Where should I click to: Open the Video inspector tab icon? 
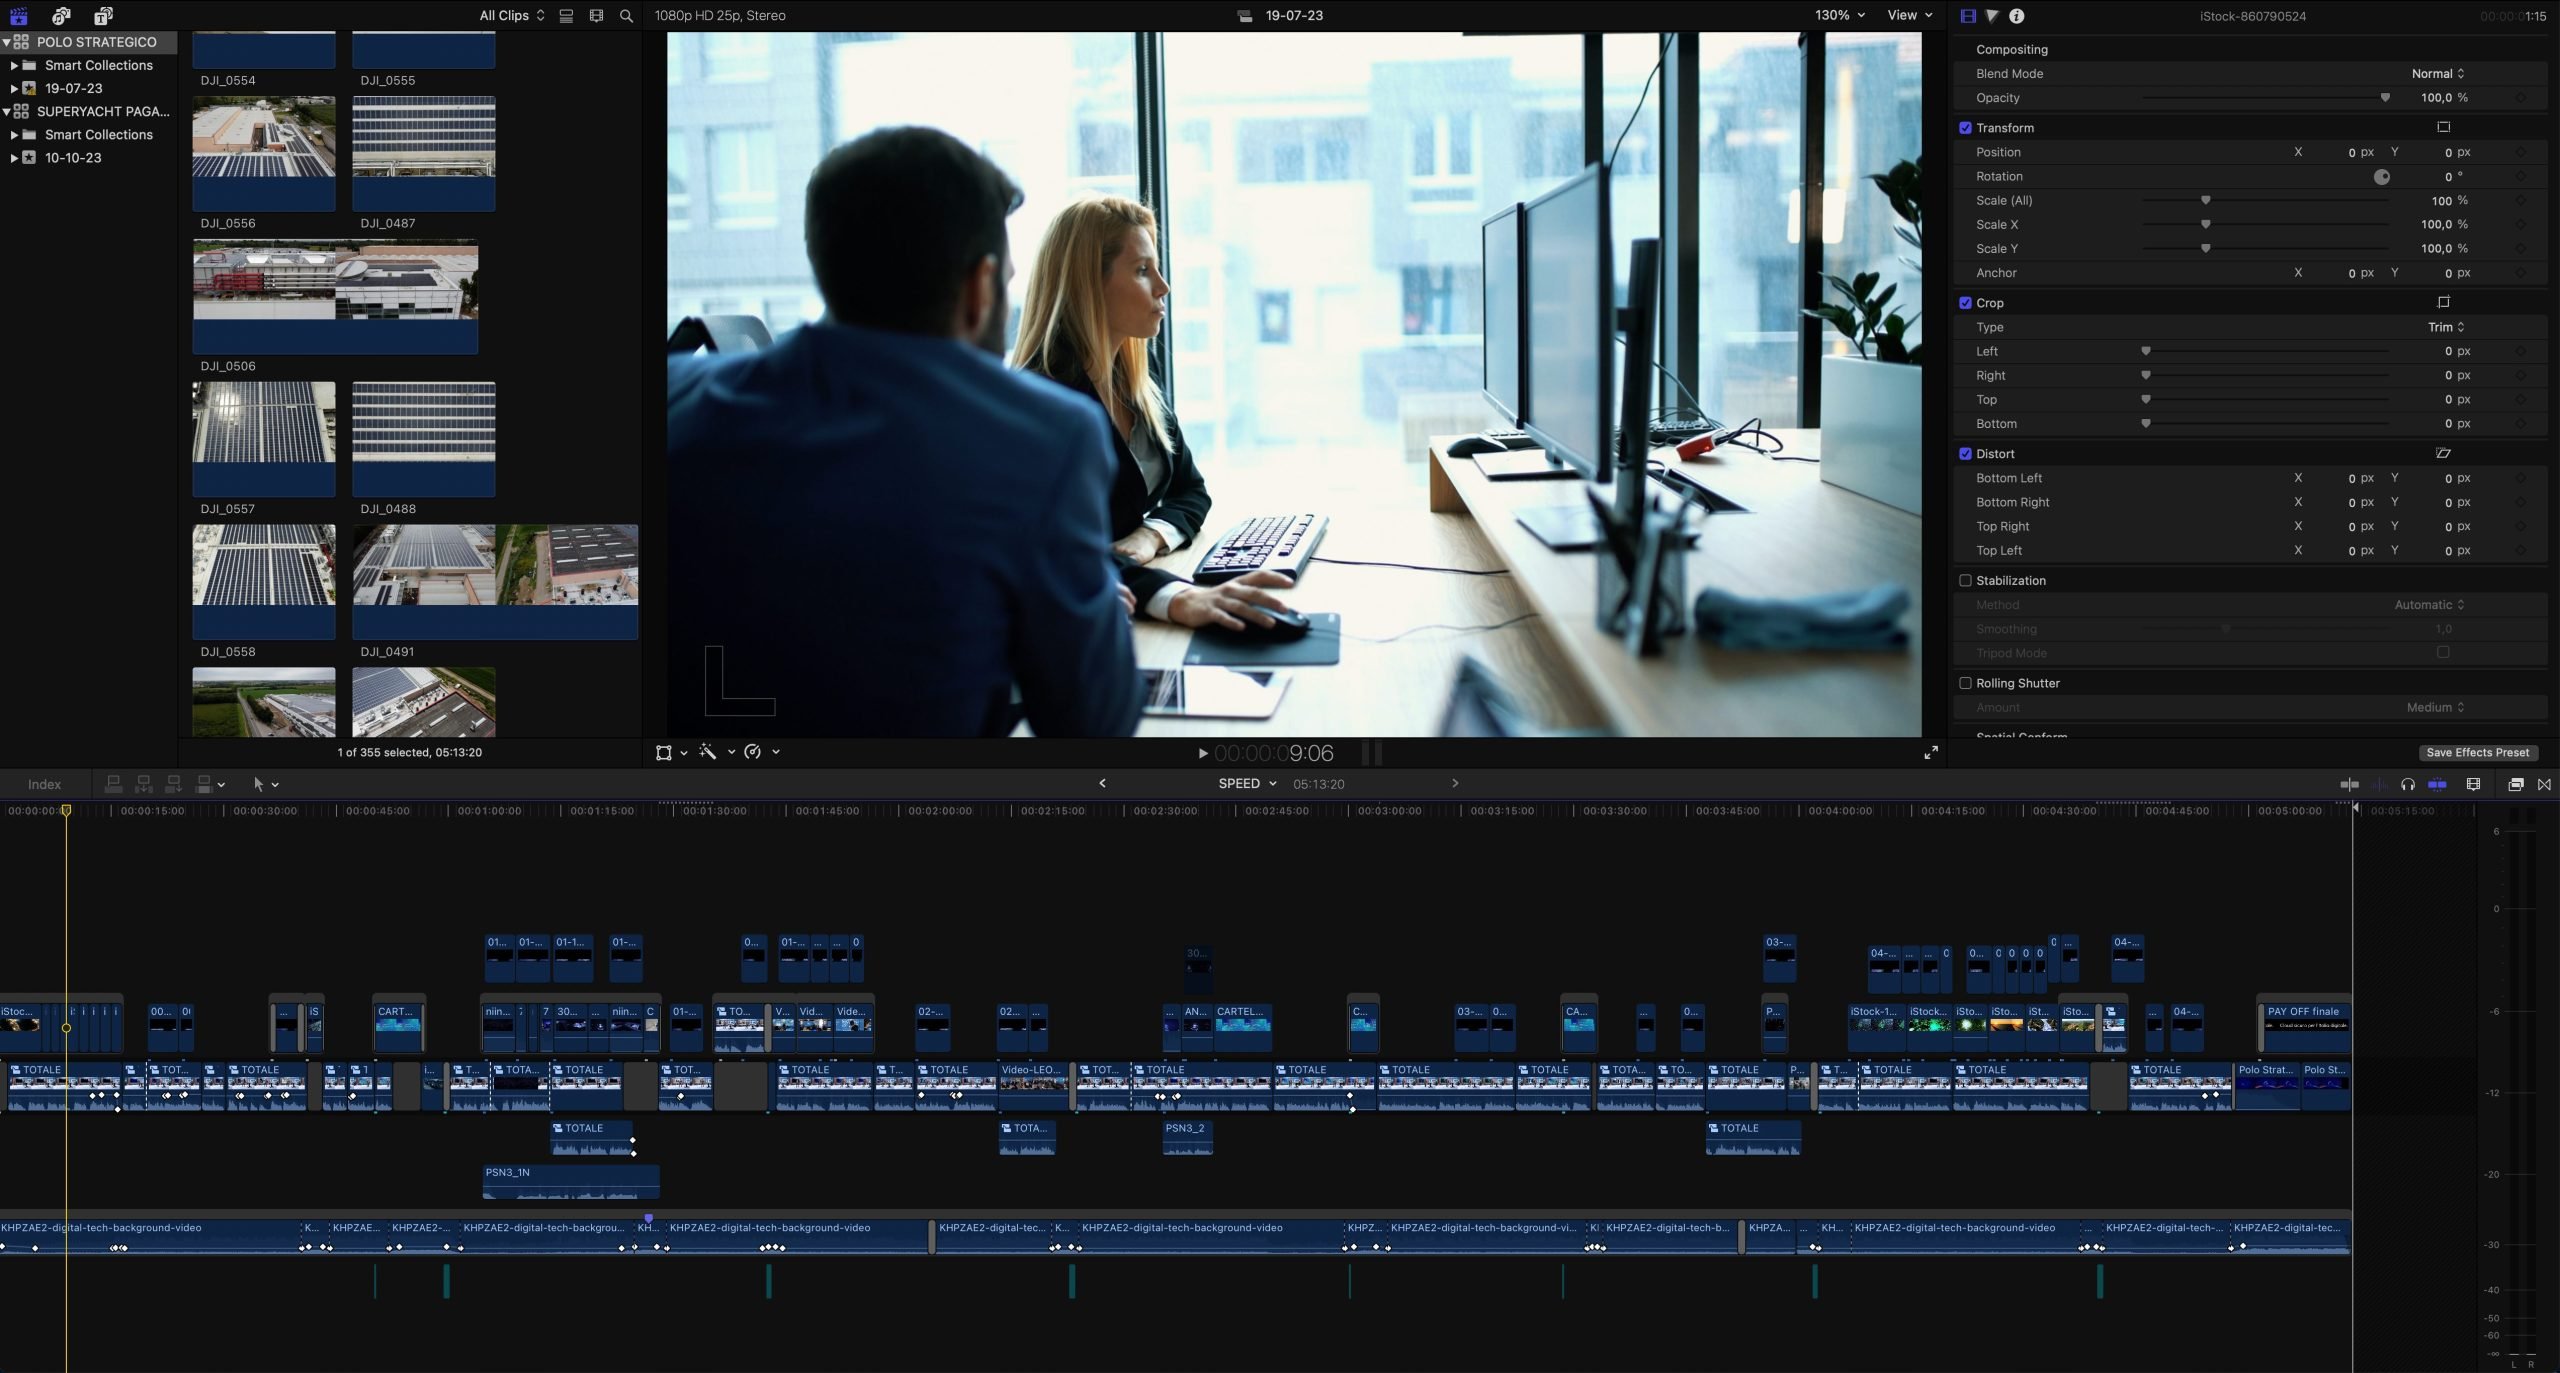coord(1968,16)
